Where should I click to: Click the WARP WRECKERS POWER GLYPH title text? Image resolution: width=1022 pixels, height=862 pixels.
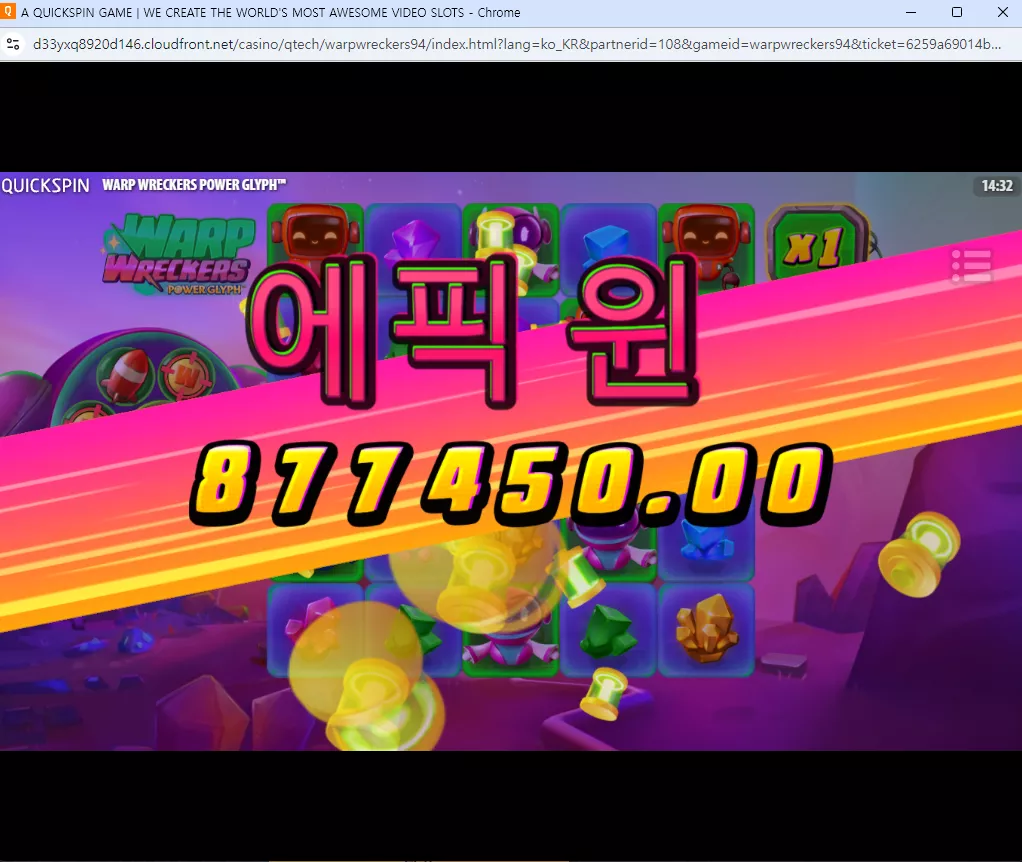coord(194,185)
